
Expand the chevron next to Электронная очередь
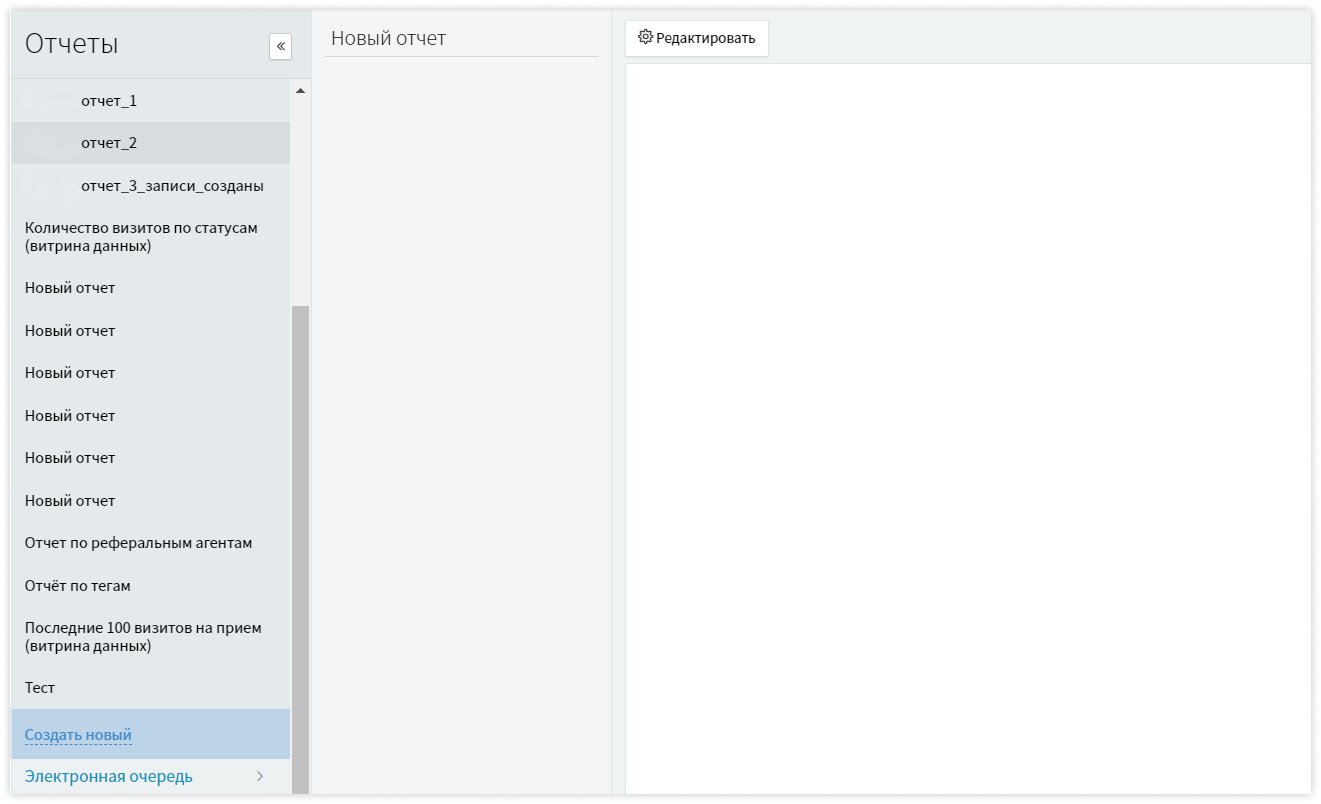[x=260, y=777]
